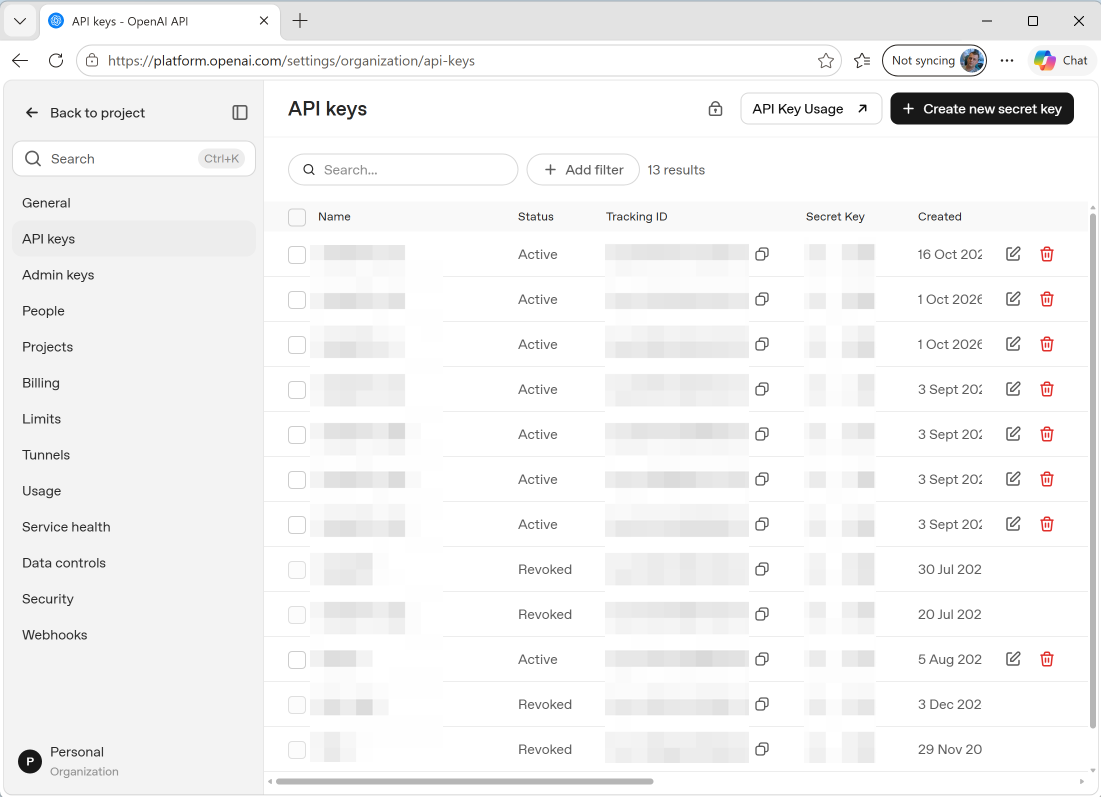Open Limits page
Screen dimensions: 1101x797
[134, 419]
